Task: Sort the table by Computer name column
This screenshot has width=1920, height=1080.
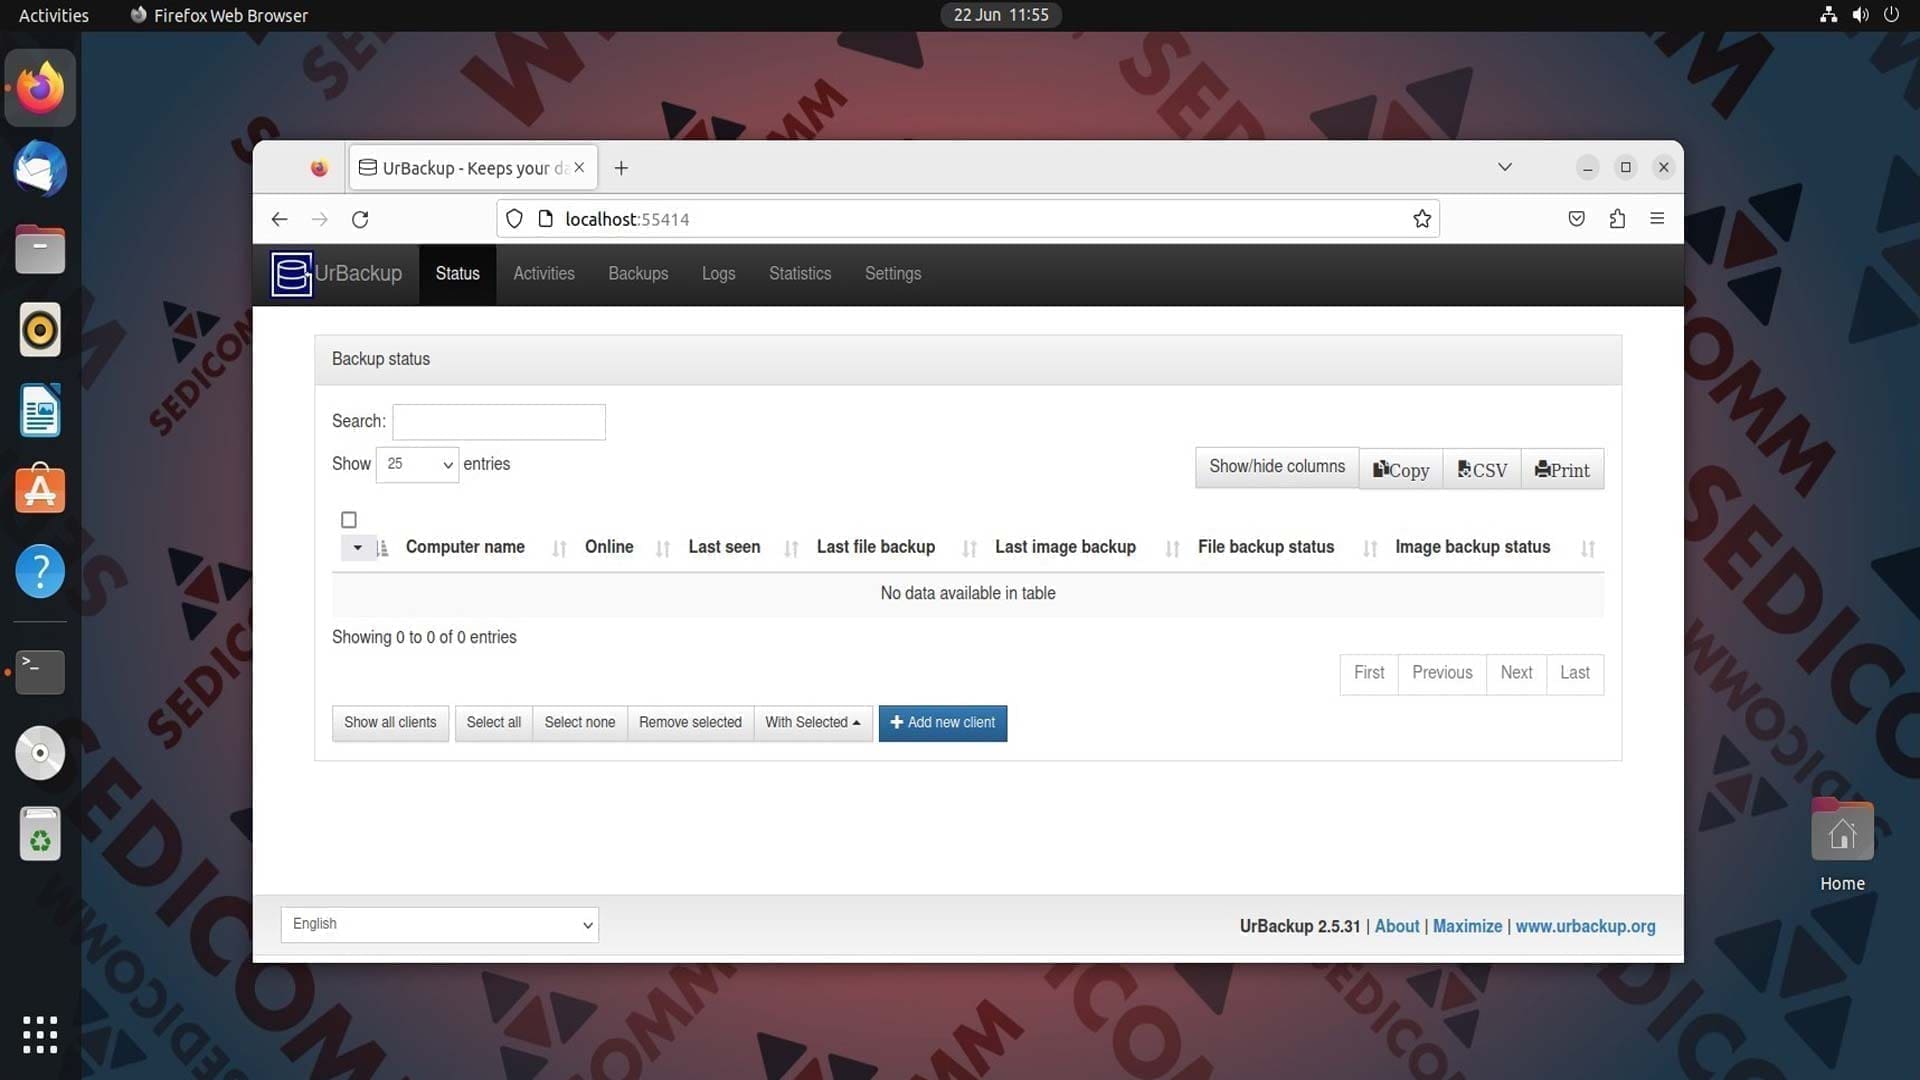Action: coord(465,547)
